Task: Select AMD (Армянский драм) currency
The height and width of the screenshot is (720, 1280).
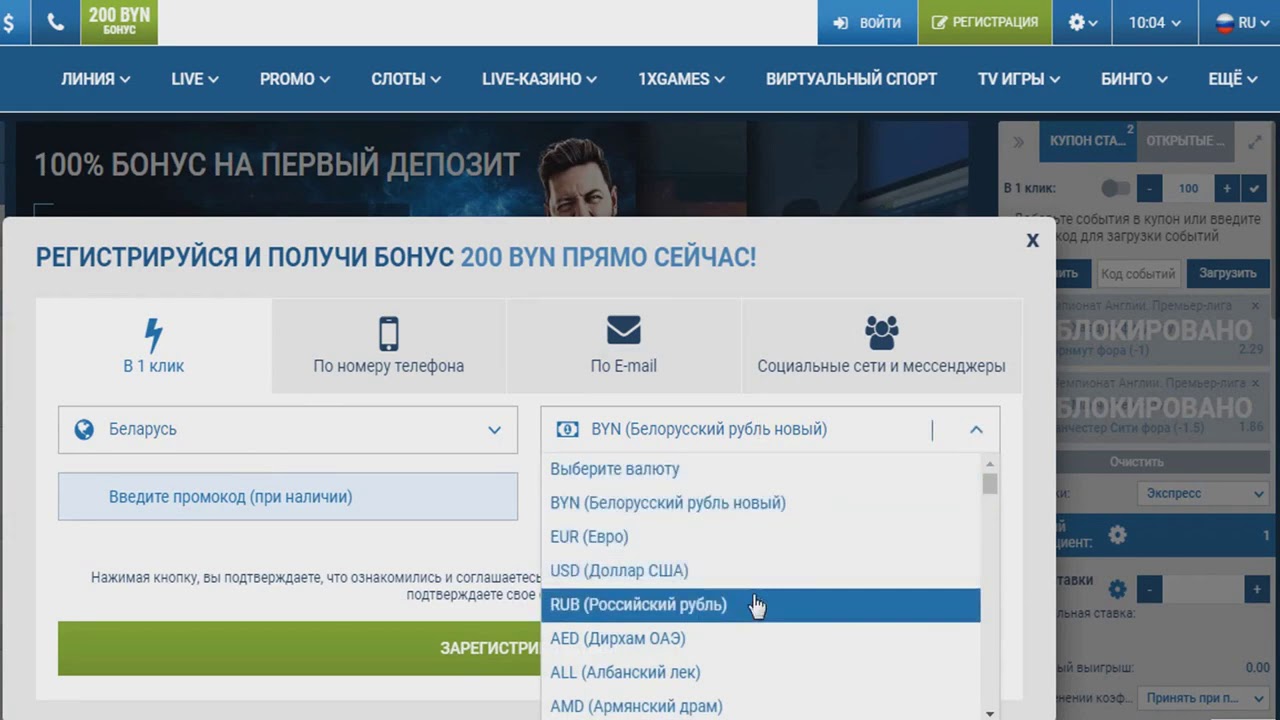Action: 761,706
